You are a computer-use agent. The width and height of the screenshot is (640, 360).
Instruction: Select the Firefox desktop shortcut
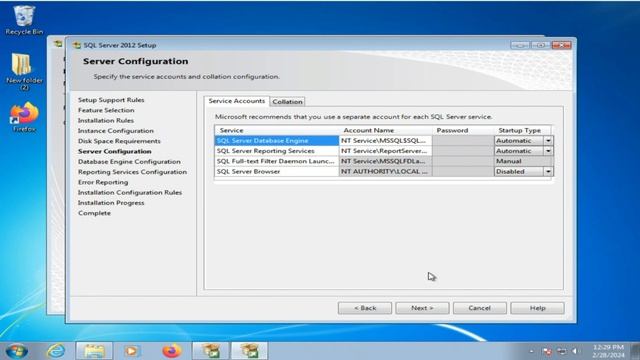24,117
